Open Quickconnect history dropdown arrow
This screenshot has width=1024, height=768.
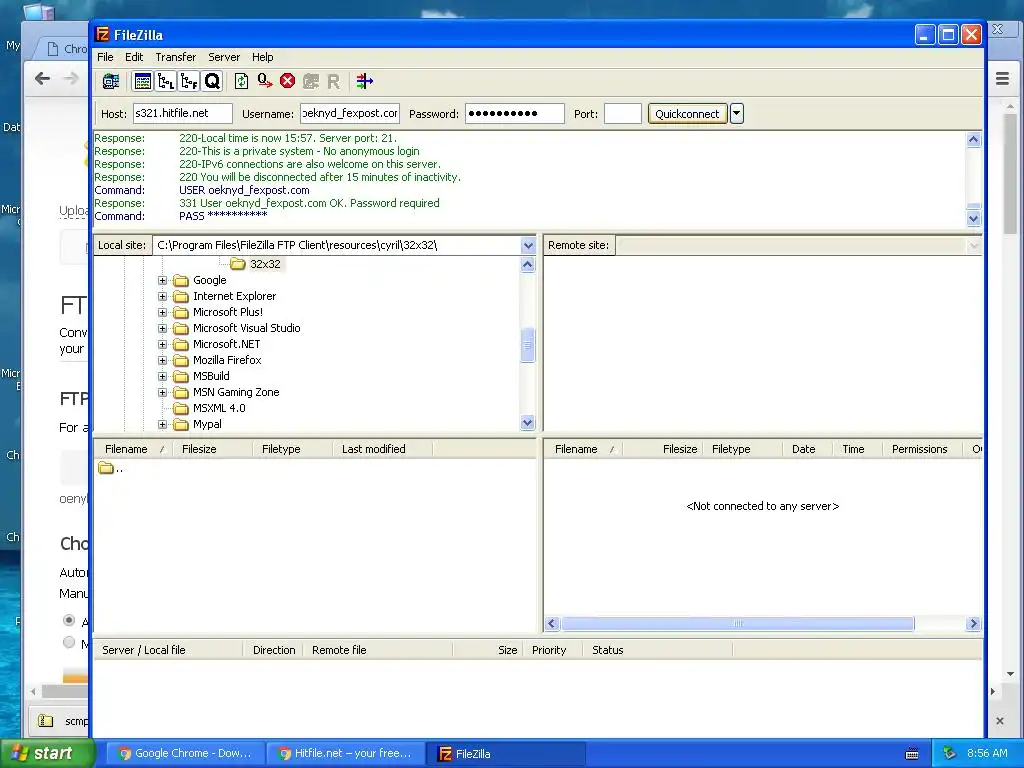coord(737,114)
